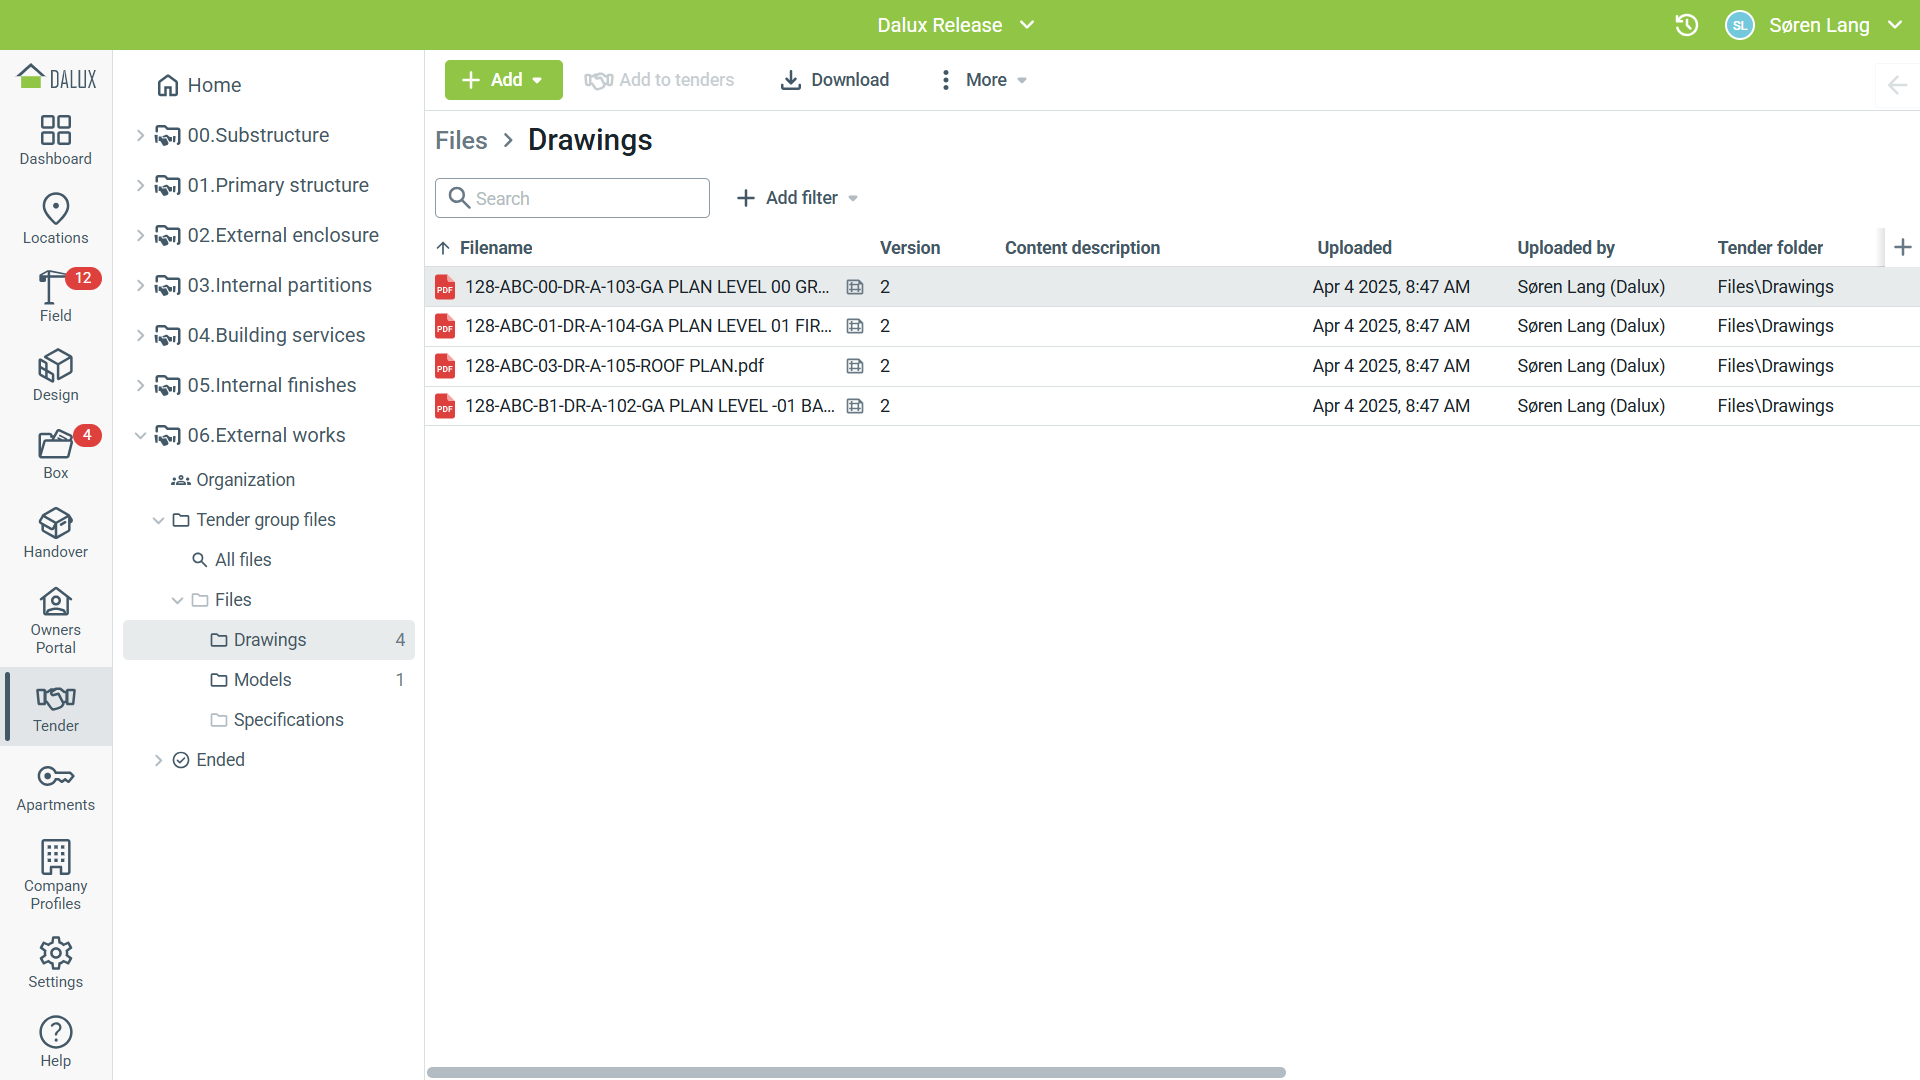The height and width of the screenshot is (1080, 1920).
Task: Click the SL user avatar
Action: pyautogui.click(x=1740, y=25)
